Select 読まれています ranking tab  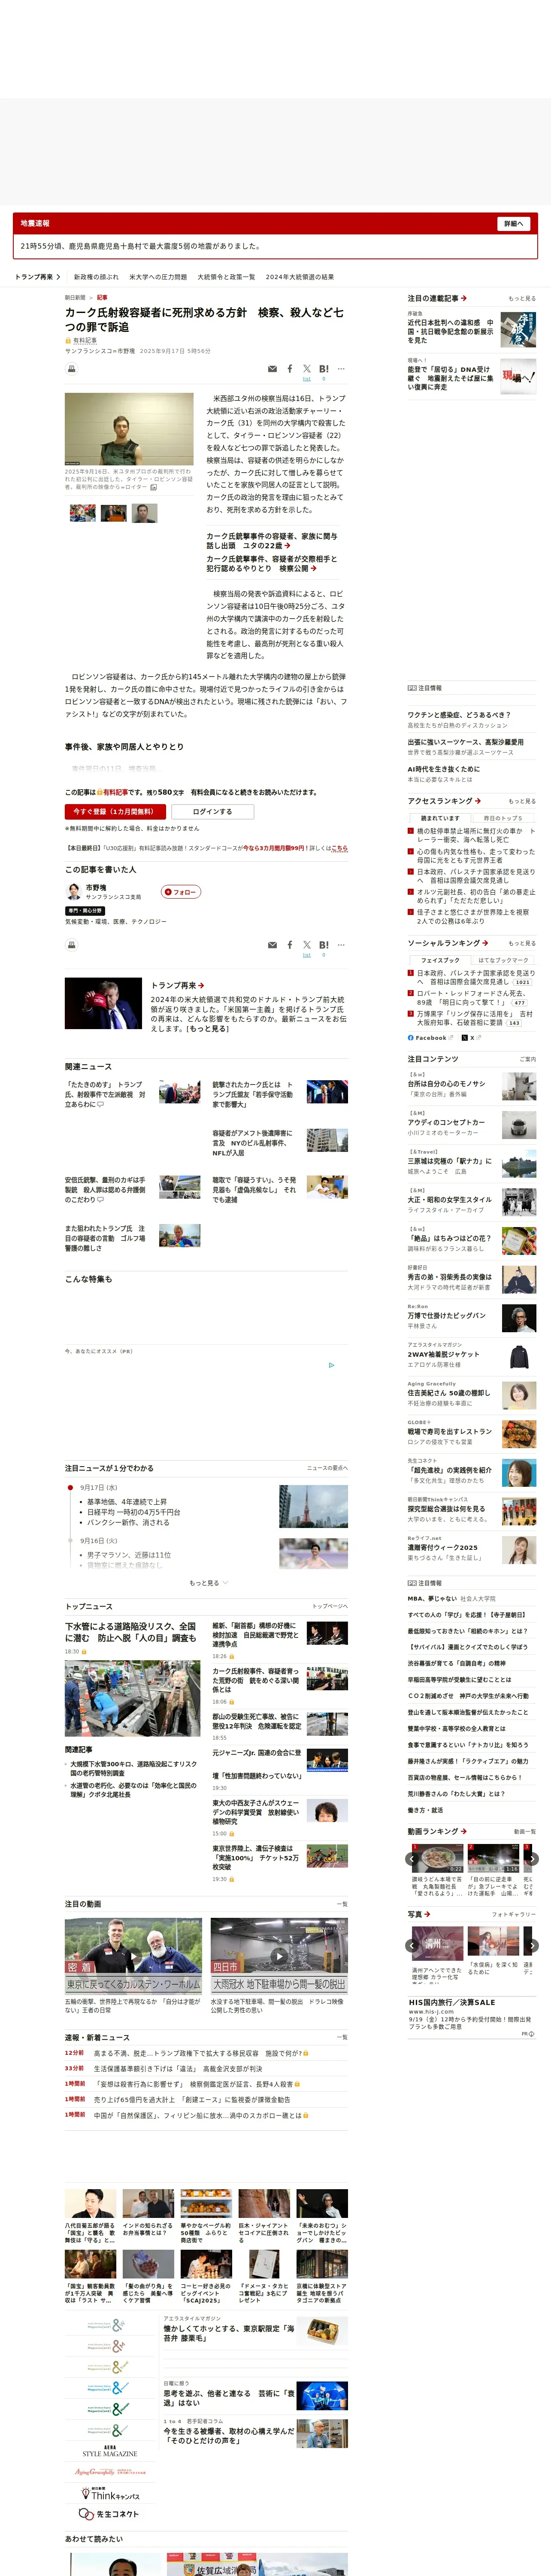(440, 818)
